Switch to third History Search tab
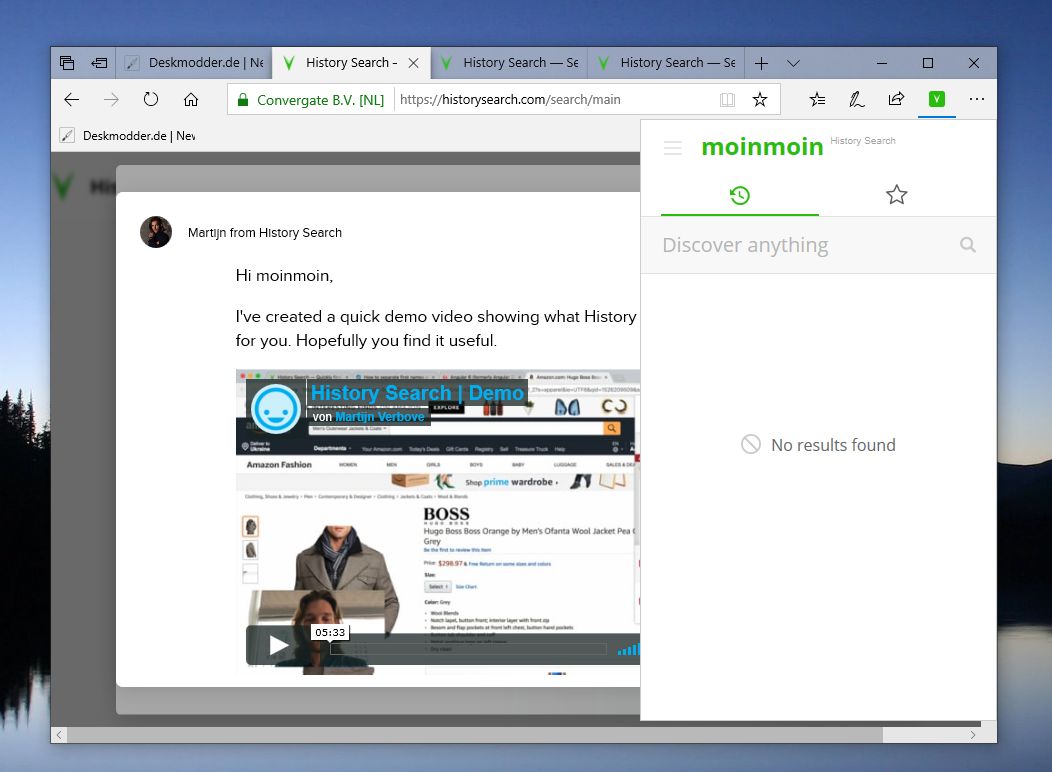This screenshot has height=772, width=1052. 666,63
